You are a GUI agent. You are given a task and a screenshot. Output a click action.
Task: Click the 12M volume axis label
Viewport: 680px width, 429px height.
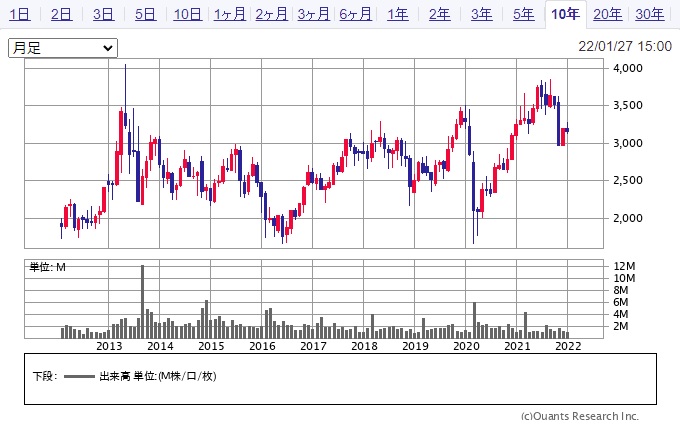pyautogui.click(x=624, y=266)
